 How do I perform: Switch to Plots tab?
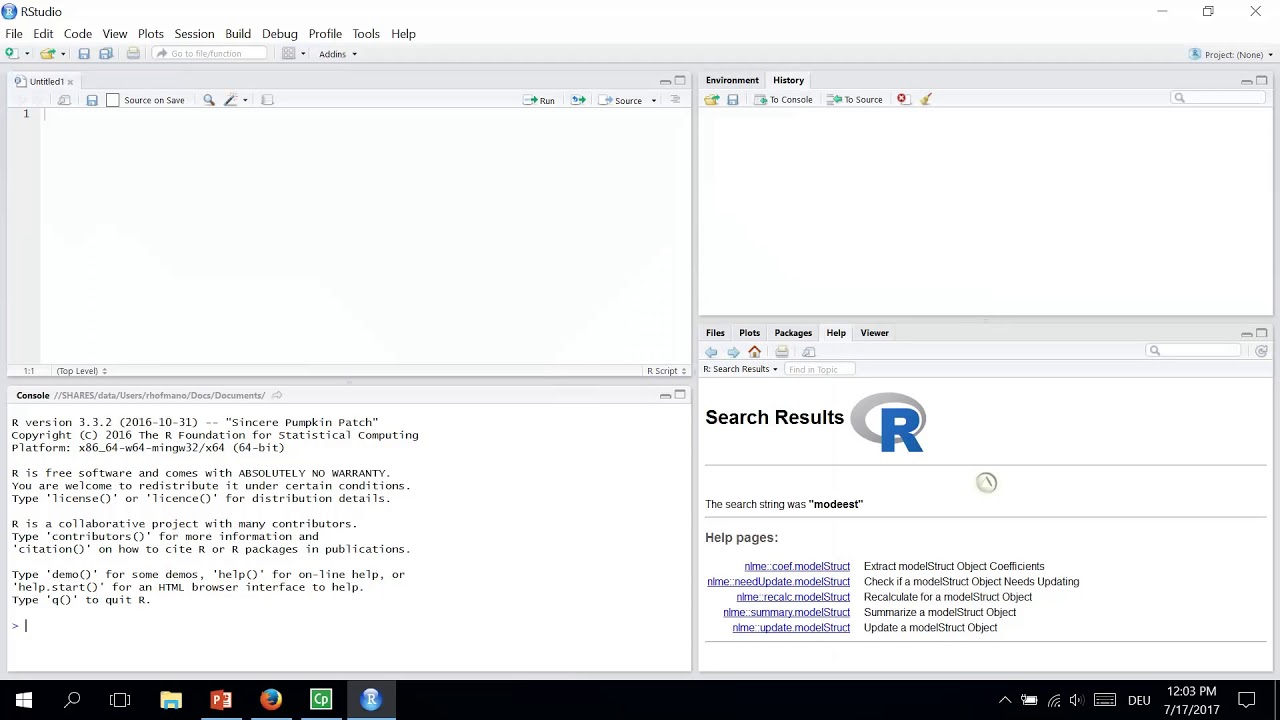pyautogui.click(x=749, y=333)
